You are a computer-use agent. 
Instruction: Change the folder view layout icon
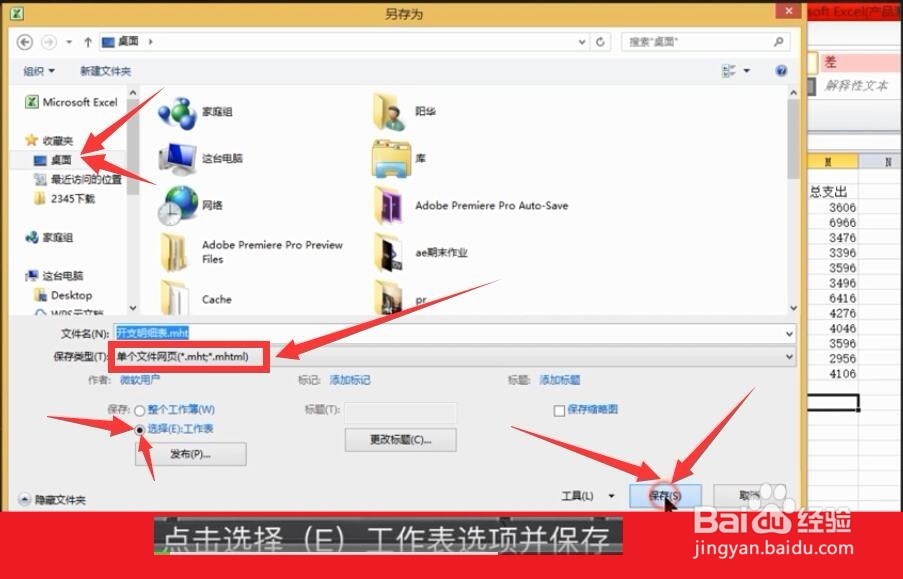click(x=729, y=71)
